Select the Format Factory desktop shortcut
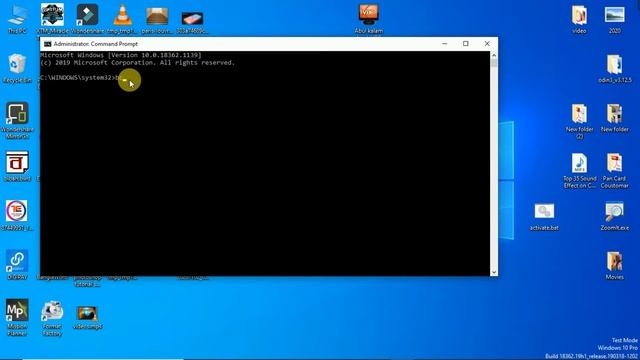 pyautogui.click(x=52, y=317)
